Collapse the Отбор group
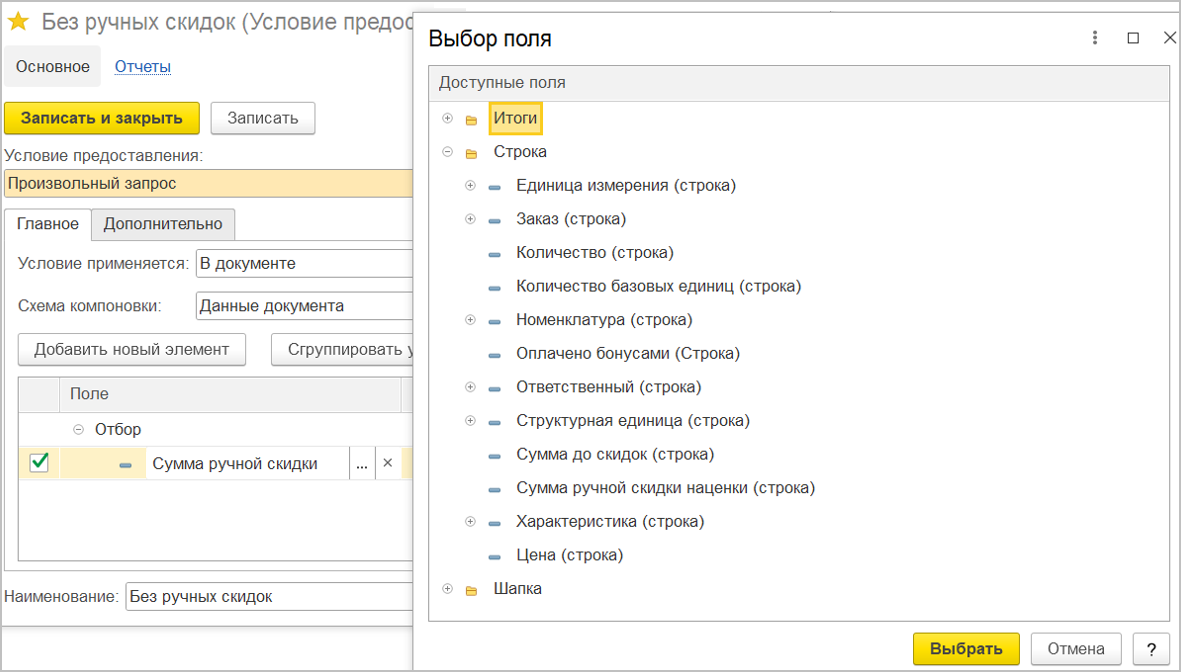This screenshot has height=672, width=1181. click(78, 429)
